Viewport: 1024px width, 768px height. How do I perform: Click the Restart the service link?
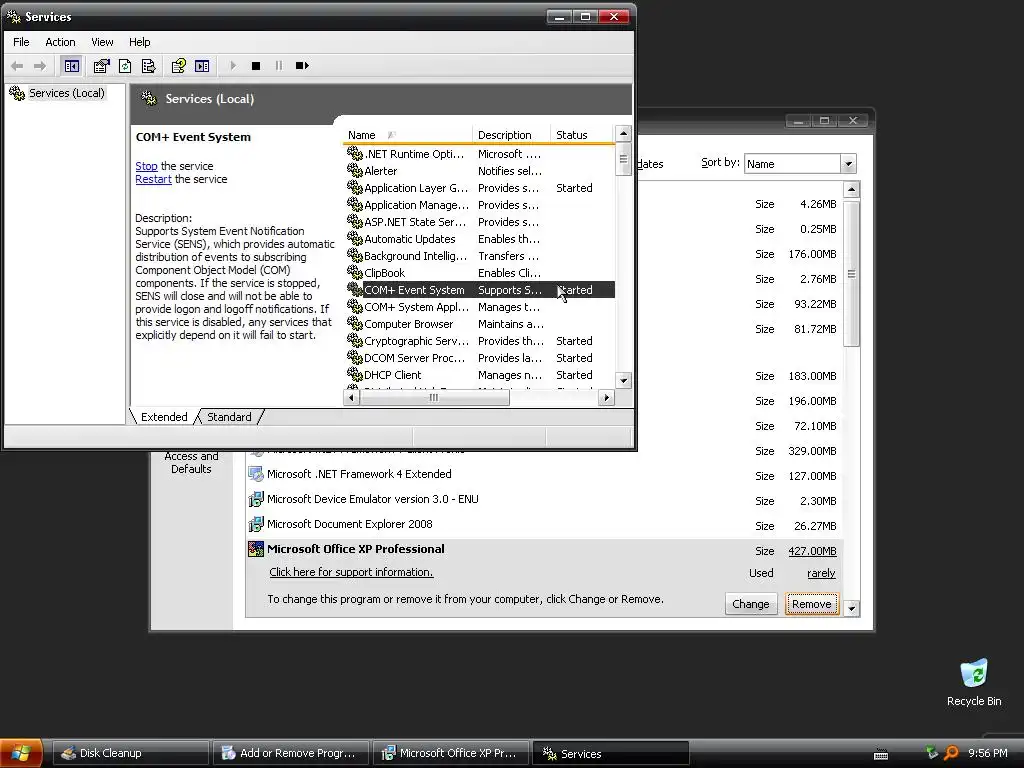[x=153, y=180]
